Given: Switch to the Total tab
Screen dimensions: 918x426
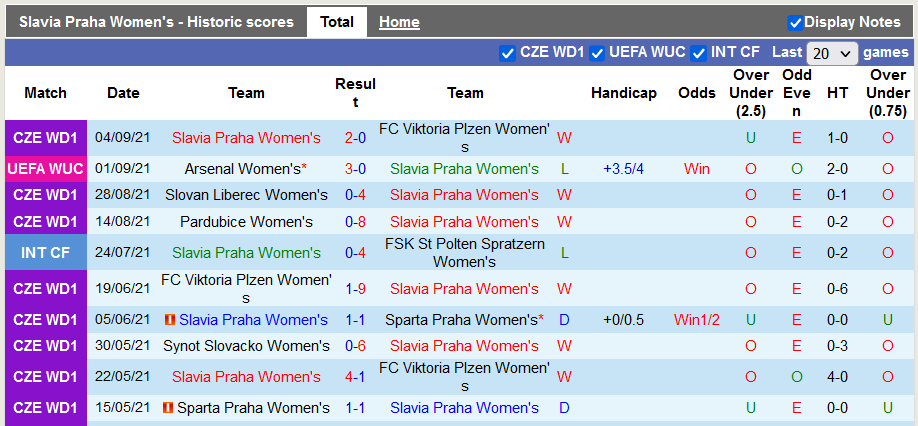Looking at the screenshot, I should 337,22.
